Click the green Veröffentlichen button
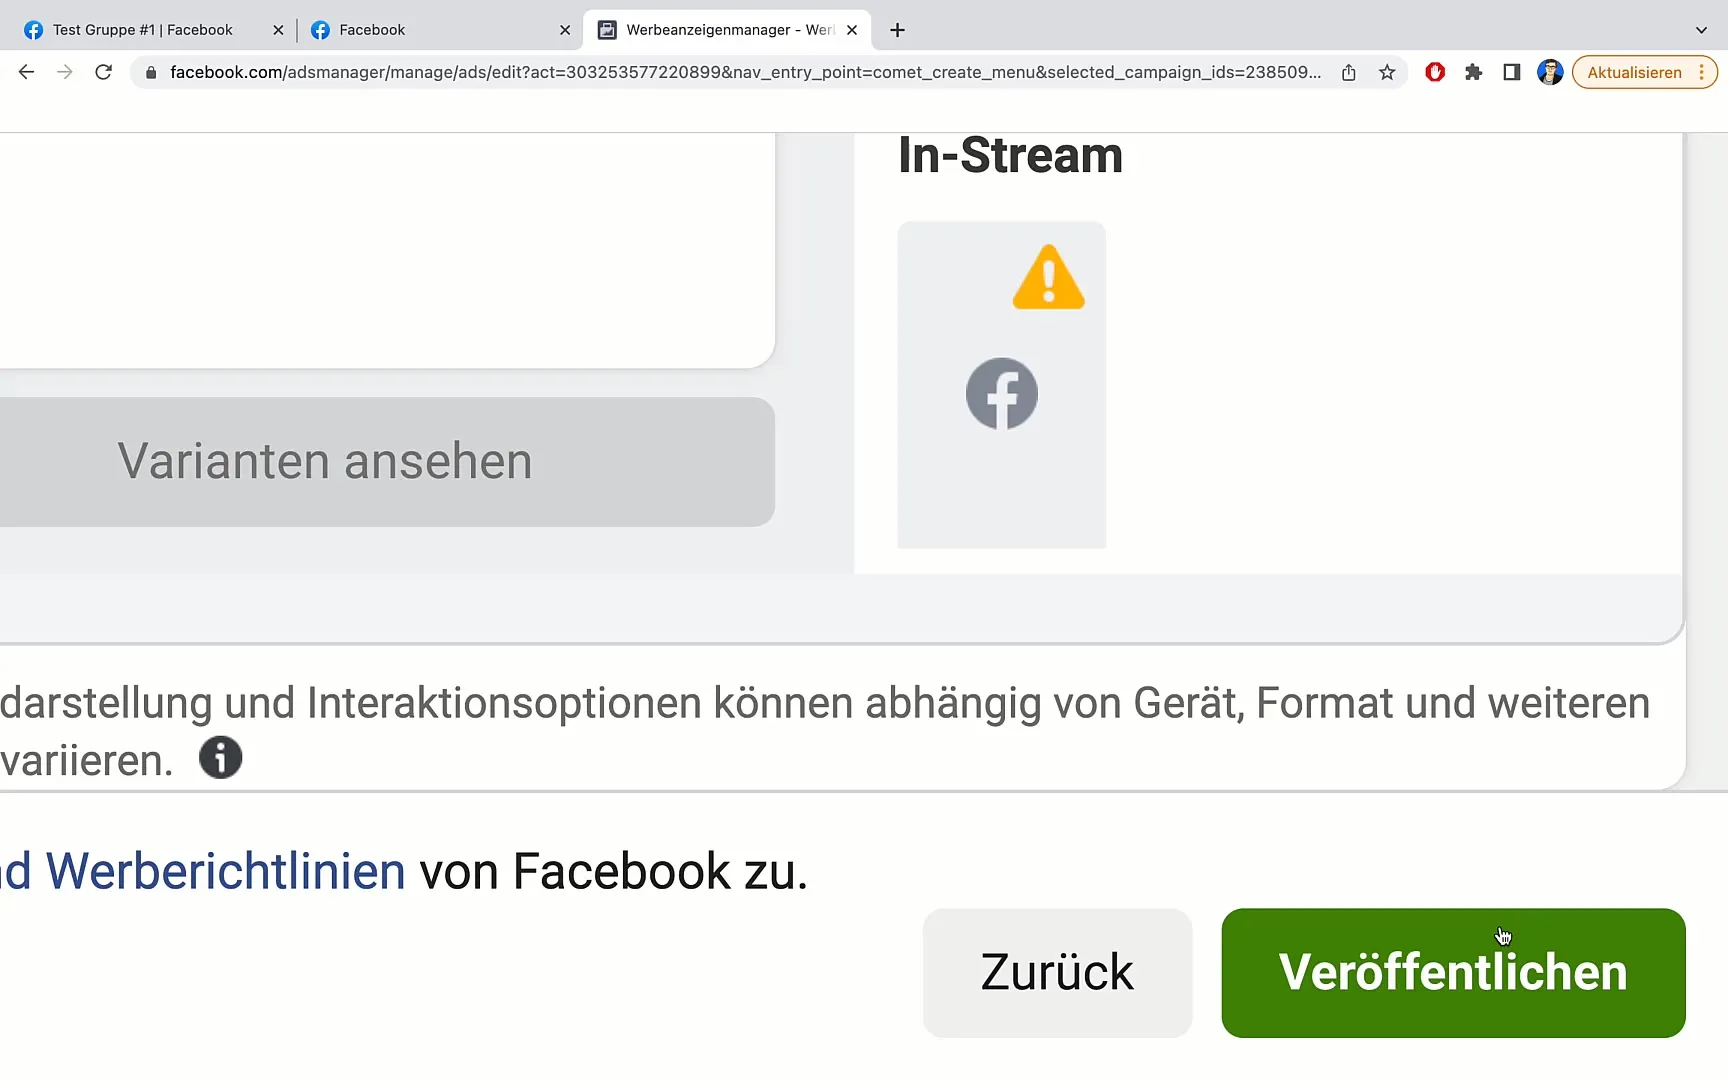The width and height of the screenshot is (1728, 1080). pos(1453,972)
